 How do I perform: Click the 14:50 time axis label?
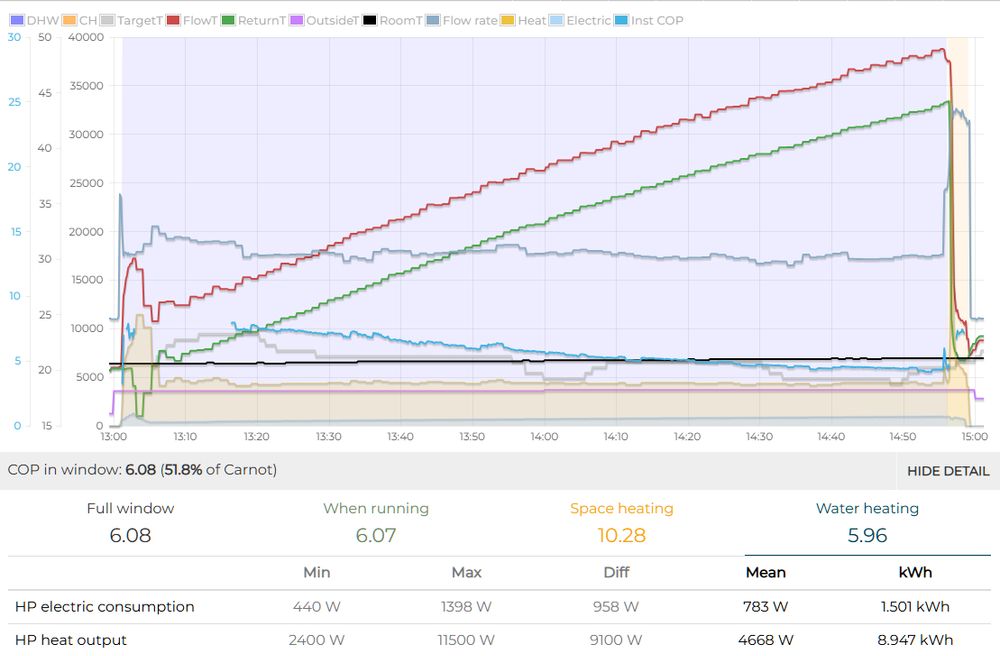click(902, 437)
